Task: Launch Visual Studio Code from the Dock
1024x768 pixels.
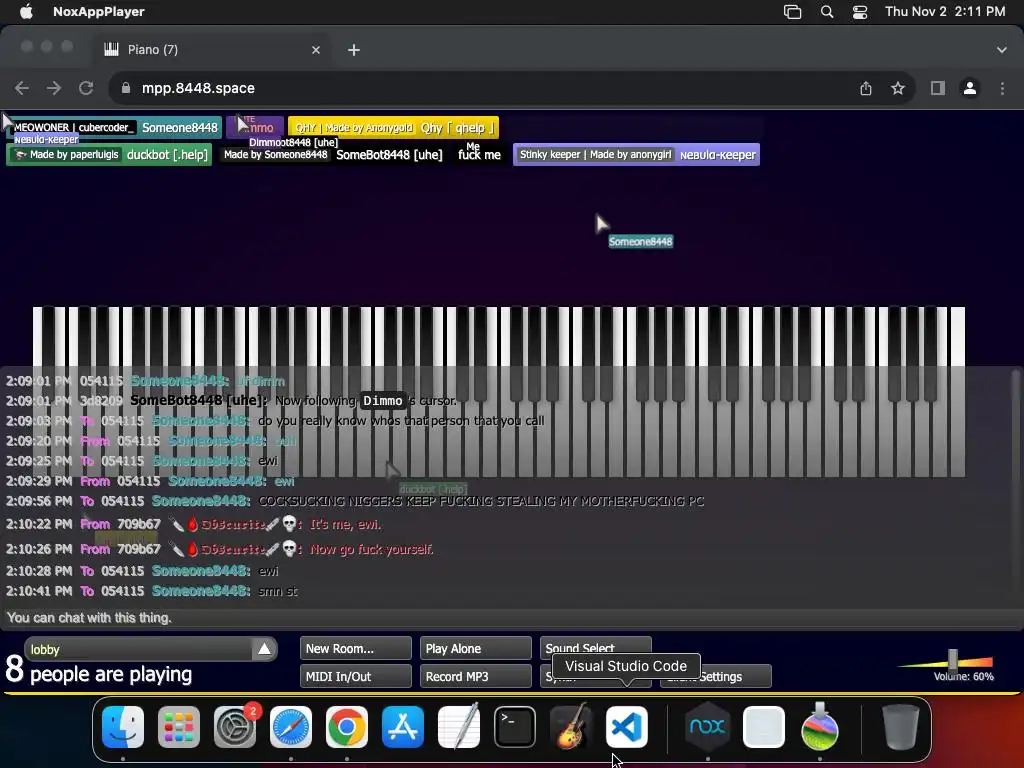Action: [627, 727]
